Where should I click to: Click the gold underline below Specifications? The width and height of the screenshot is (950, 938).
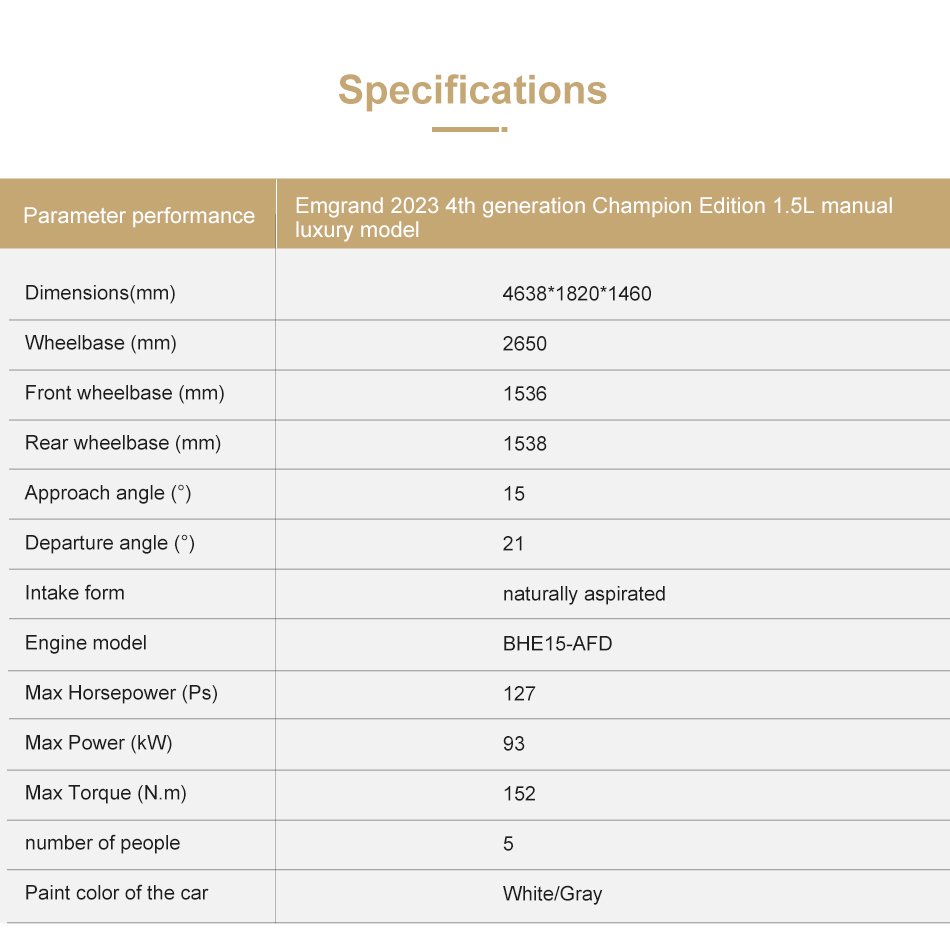pyautogui.click(x=470, y=129)
